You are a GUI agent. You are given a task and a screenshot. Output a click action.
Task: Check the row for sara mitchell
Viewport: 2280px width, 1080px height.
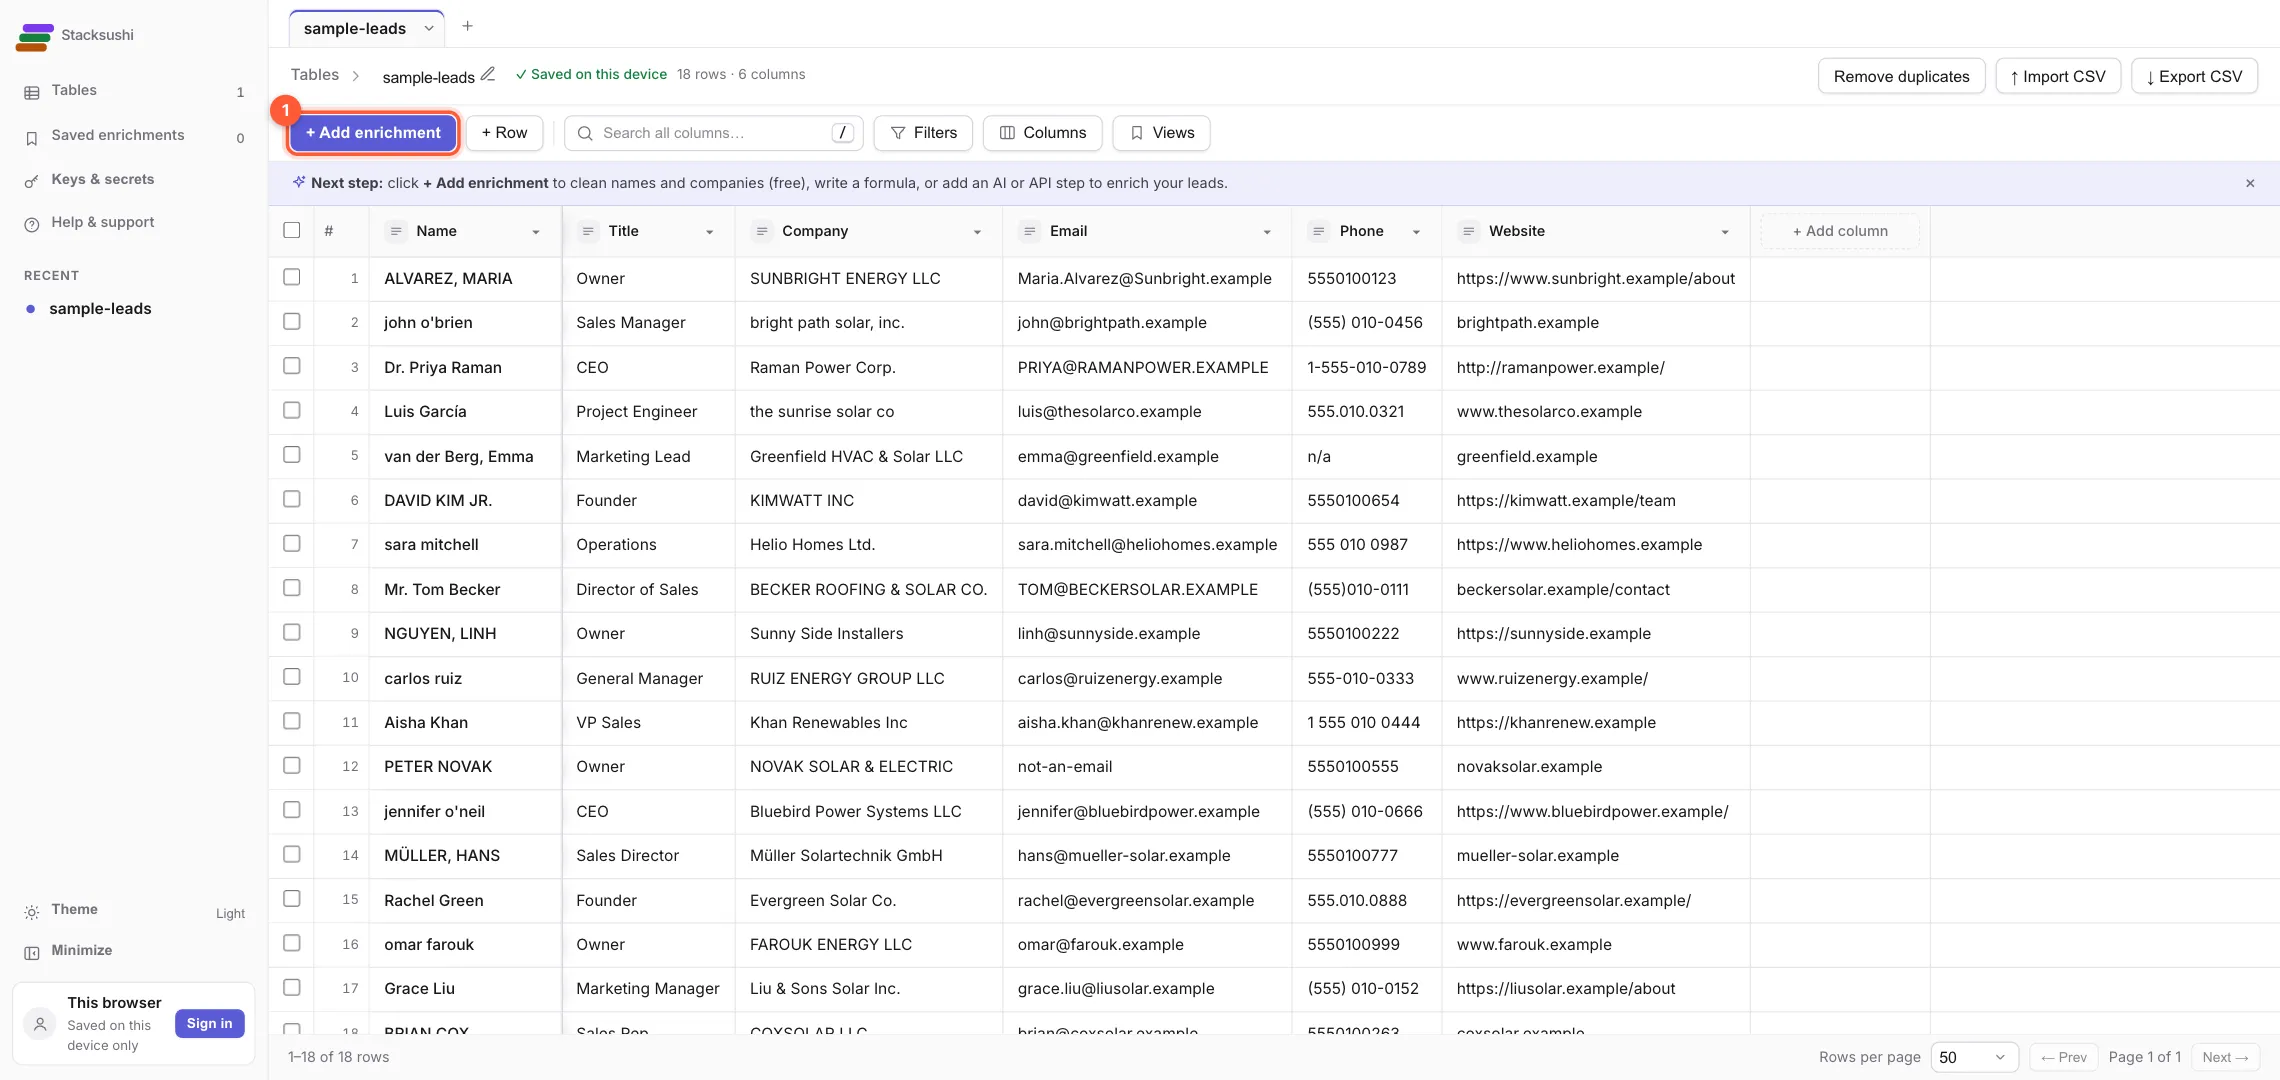coord(292,543)
